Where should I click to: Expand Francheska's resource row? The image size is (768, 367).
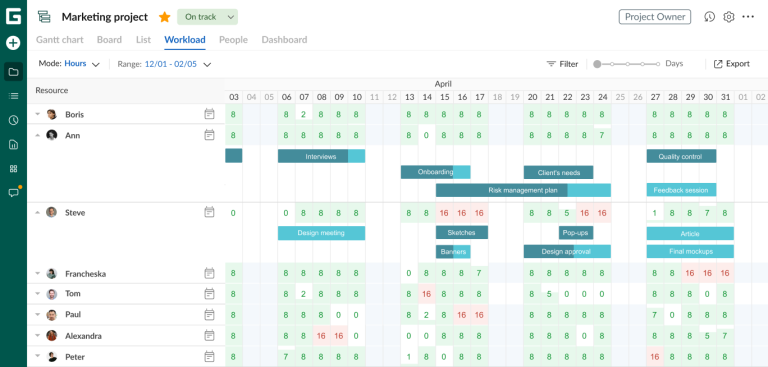(38, 274)
